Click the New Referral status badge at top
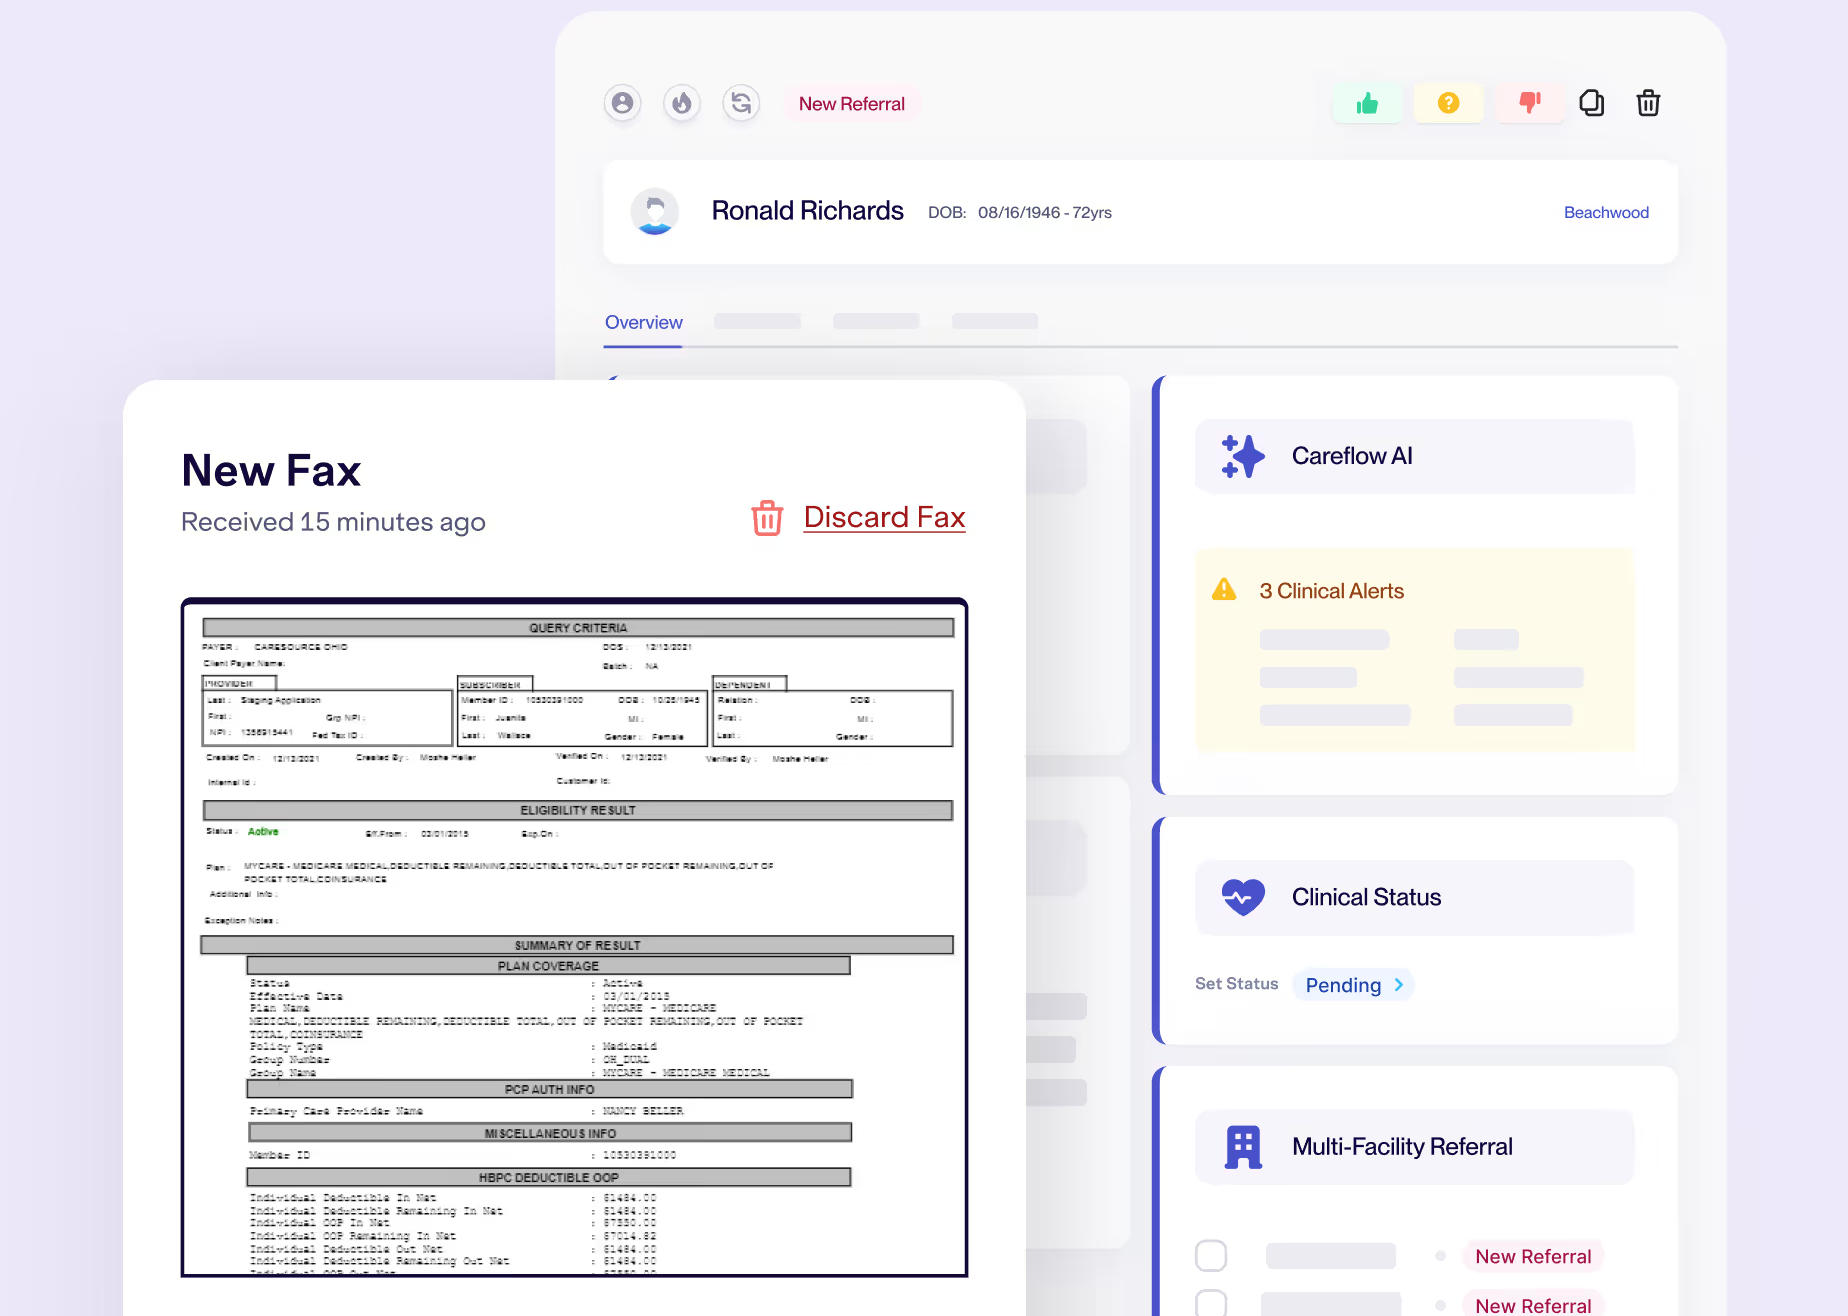Viewport: 1848px width, 1316px height. 851,104
